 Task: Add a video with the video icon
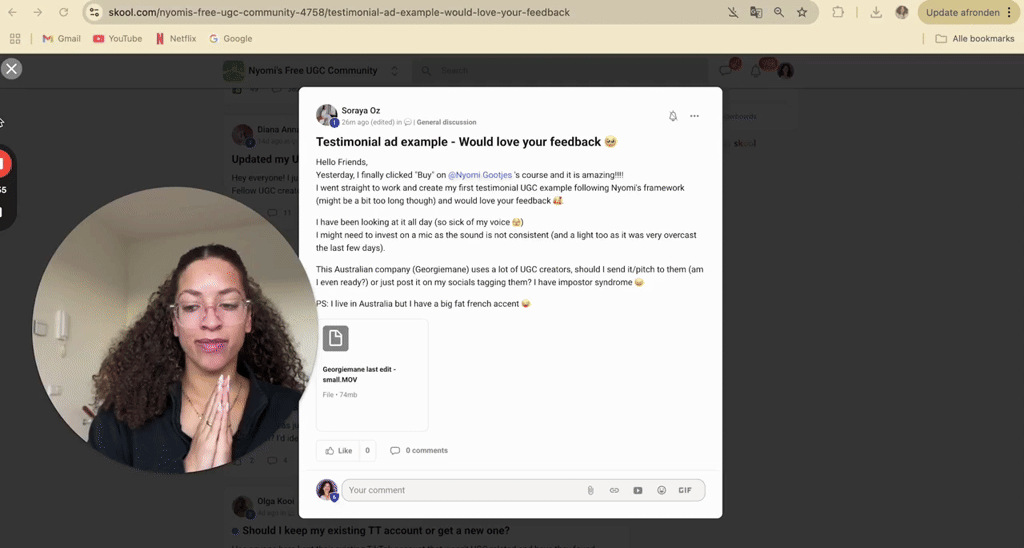637,491
